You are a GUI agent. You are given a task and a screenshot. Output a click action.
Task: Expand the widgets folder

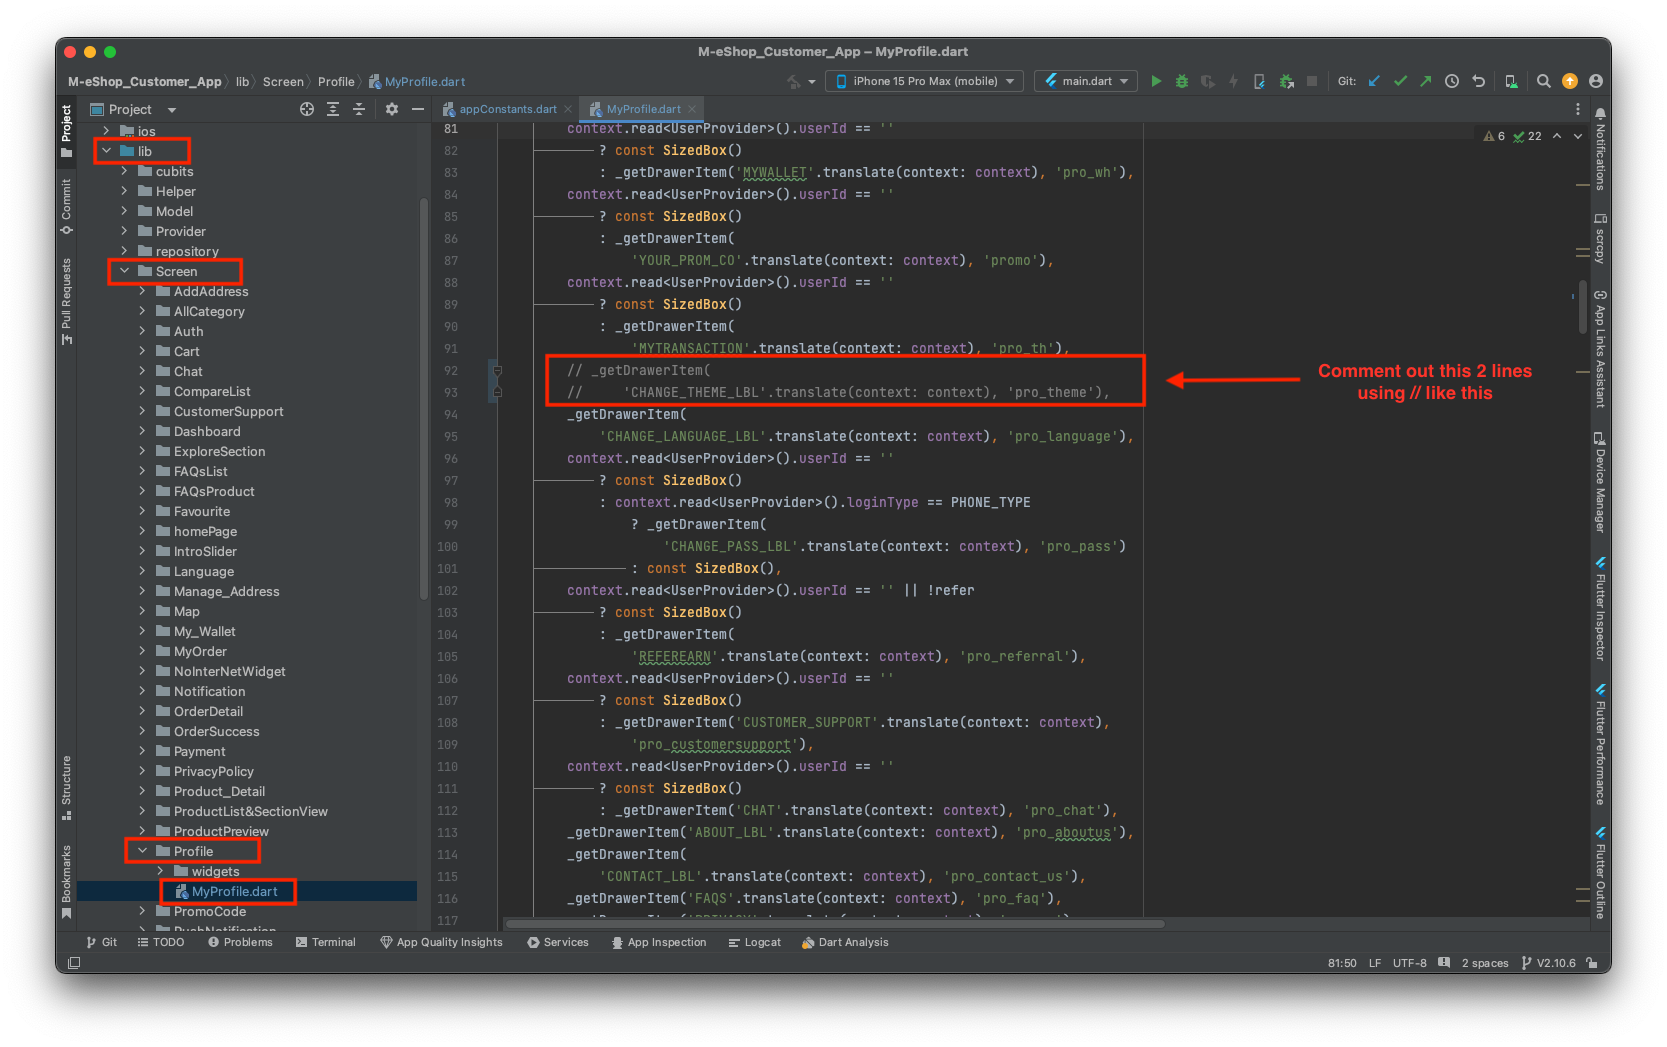pos(160,871)
